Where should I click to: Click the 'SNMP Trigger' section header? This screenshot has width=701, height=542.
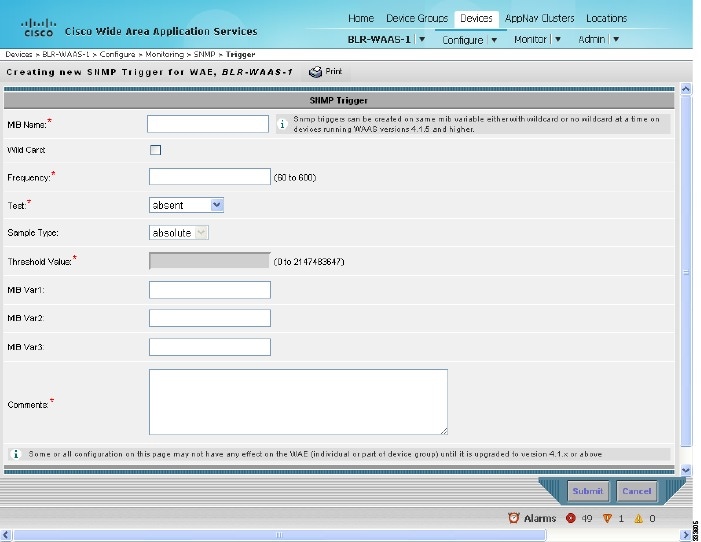pos(338,101)
